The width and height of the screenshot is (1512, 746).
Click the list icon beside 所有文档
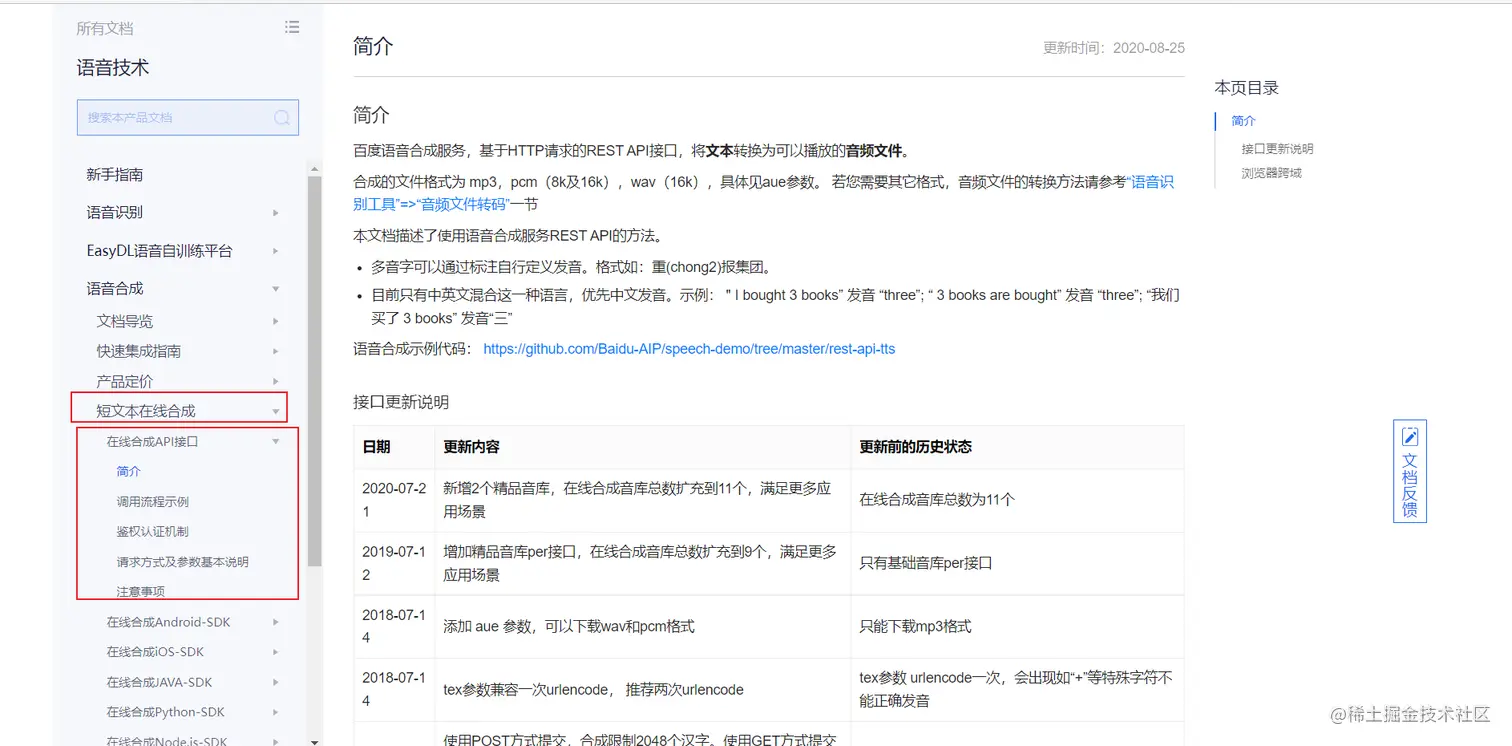pyautogui.click(x=292, y=27)
